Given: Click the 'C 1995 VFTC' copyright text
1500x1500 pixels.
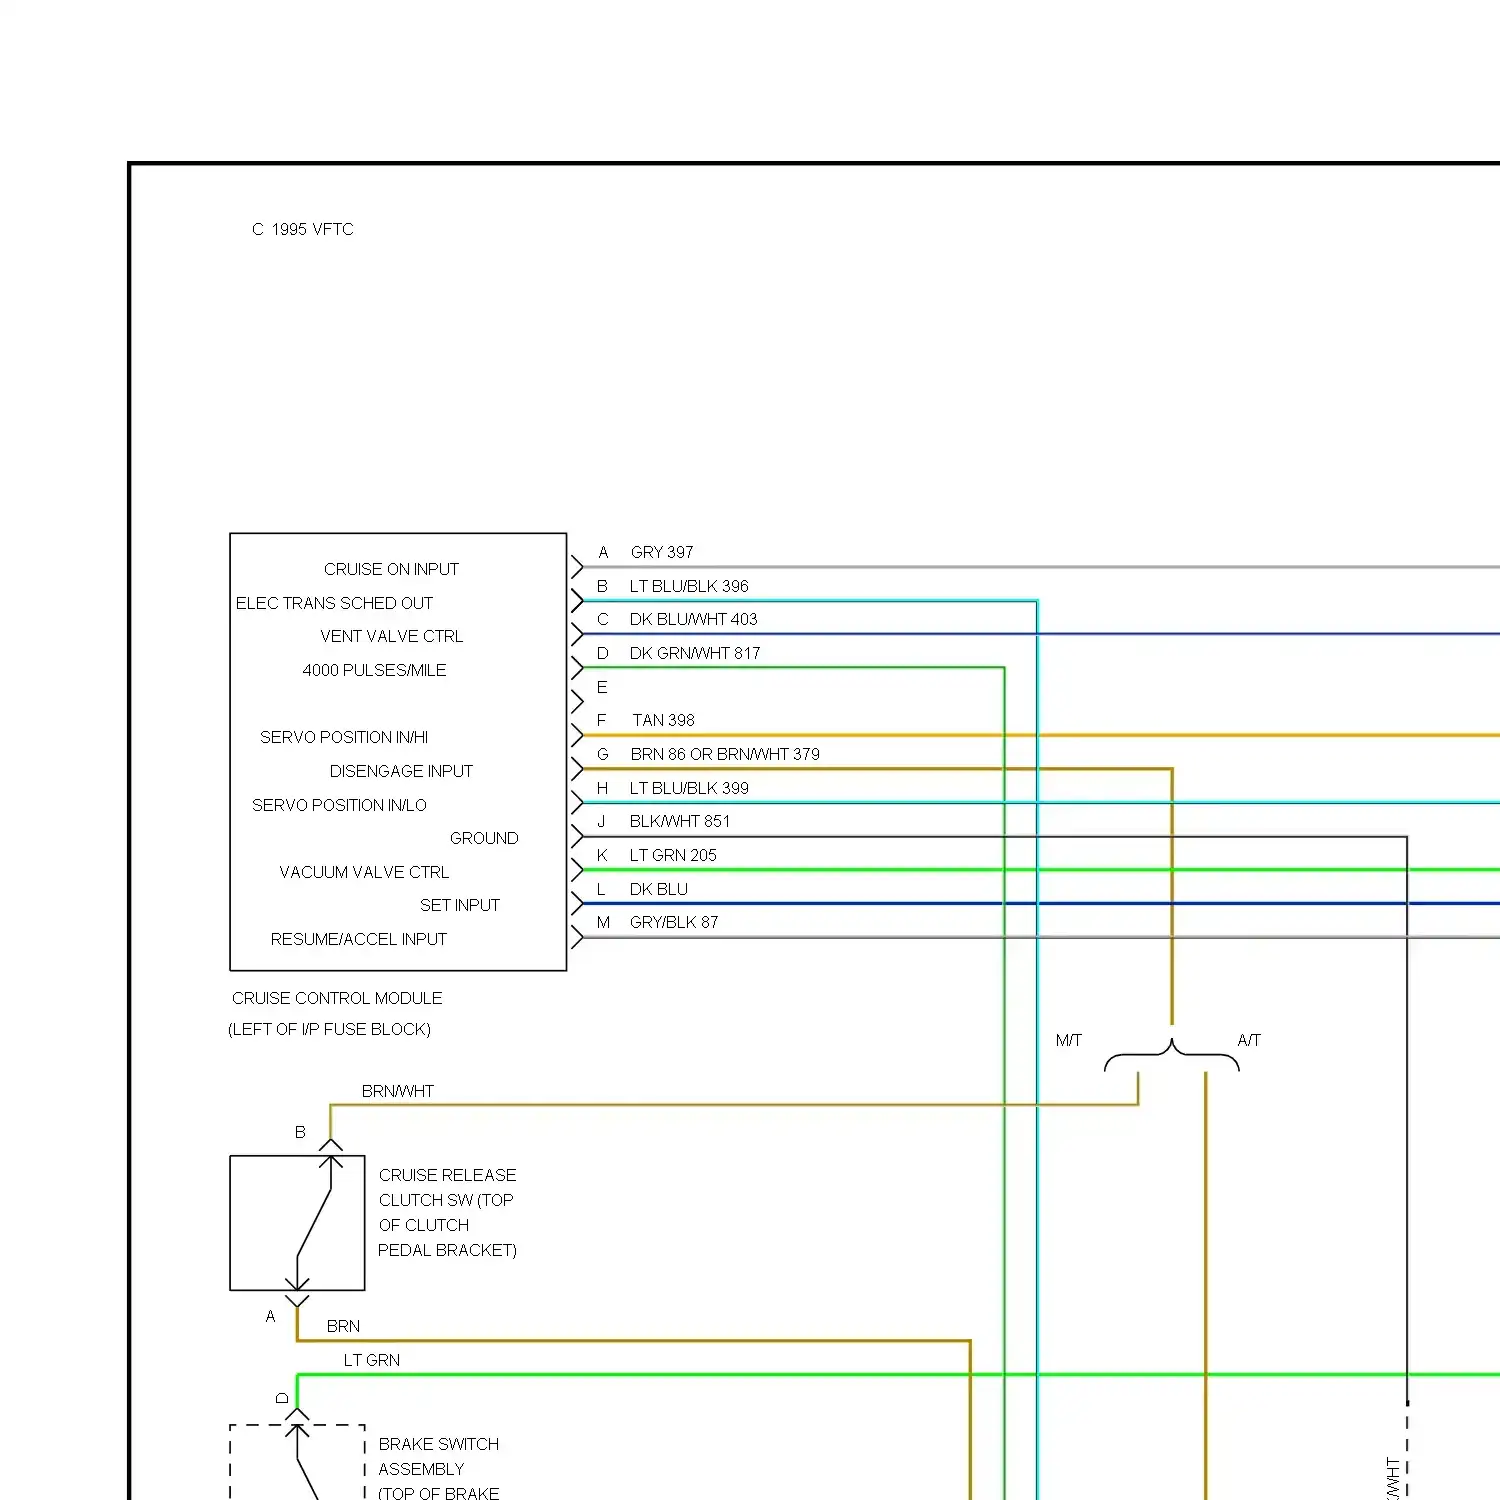Looking at the screenshot, I should (302, 229).
